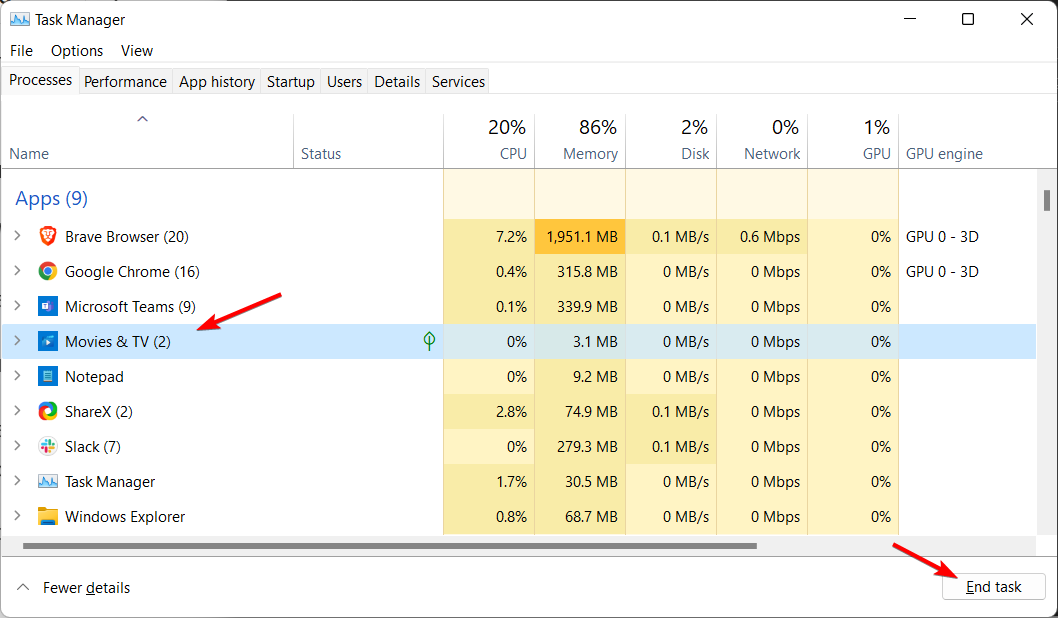This screenshot has height=618, width=1058.
Task: Expand the ShareX process group
Action: (18, 411)
